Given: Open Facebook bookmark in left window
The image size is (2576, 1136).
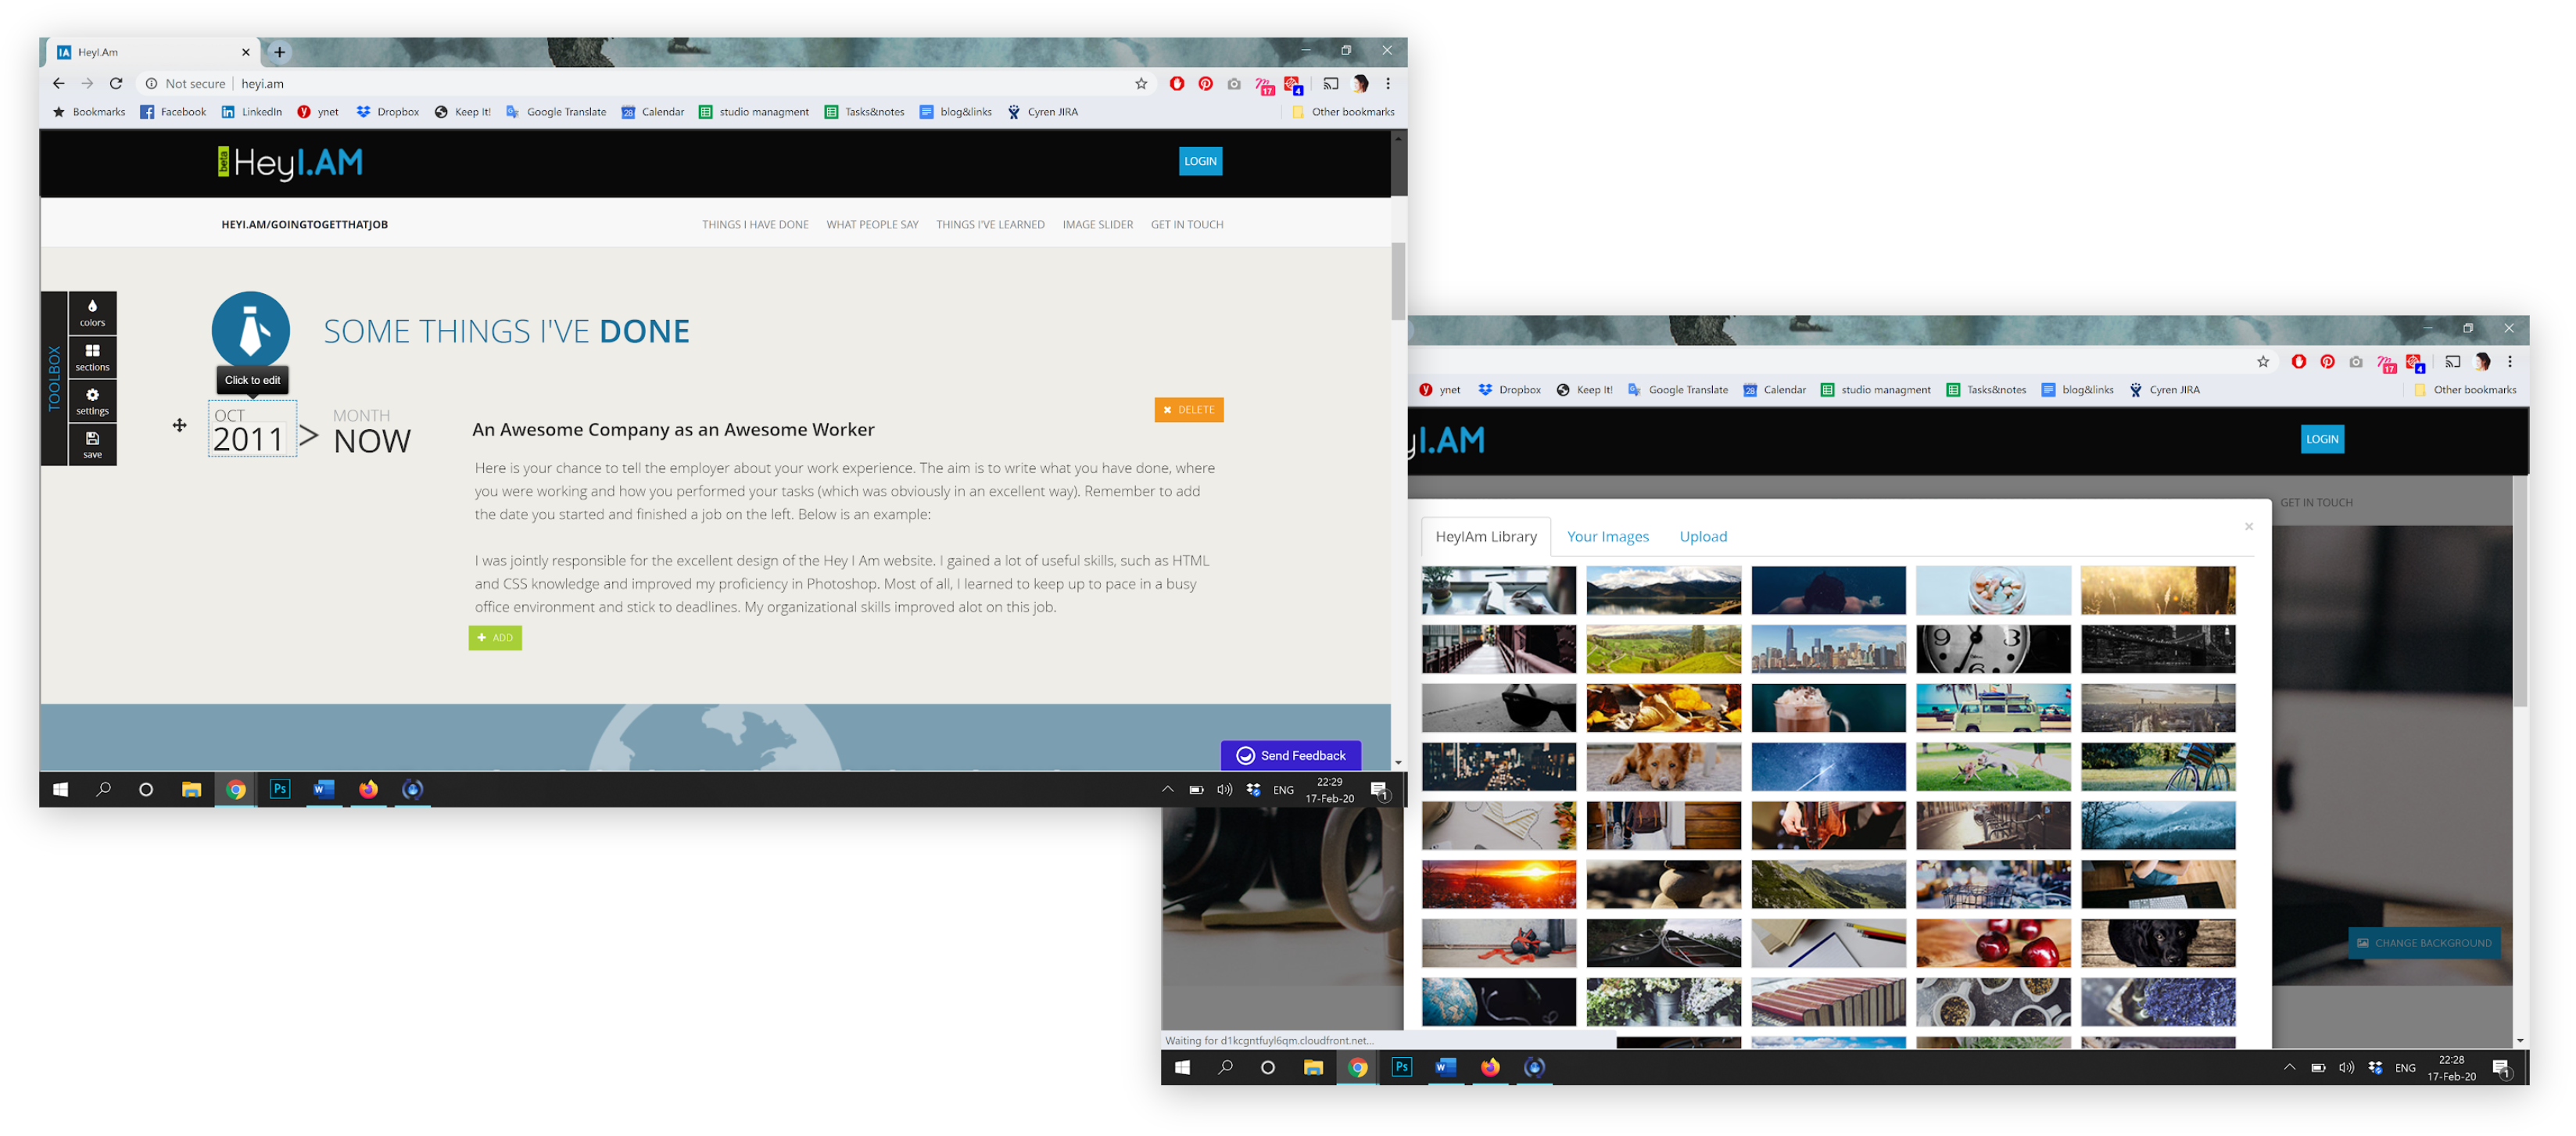Looking at the screenshot, I should point(173,112).
